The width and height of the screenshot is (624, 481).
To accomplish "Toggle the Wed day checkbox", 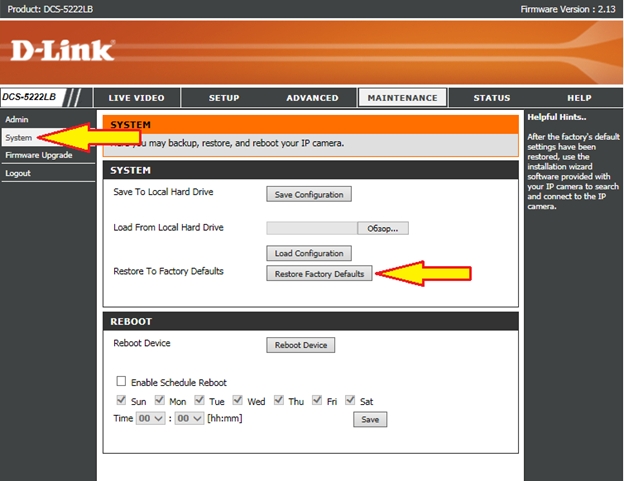I will click(x=238, y=400).
